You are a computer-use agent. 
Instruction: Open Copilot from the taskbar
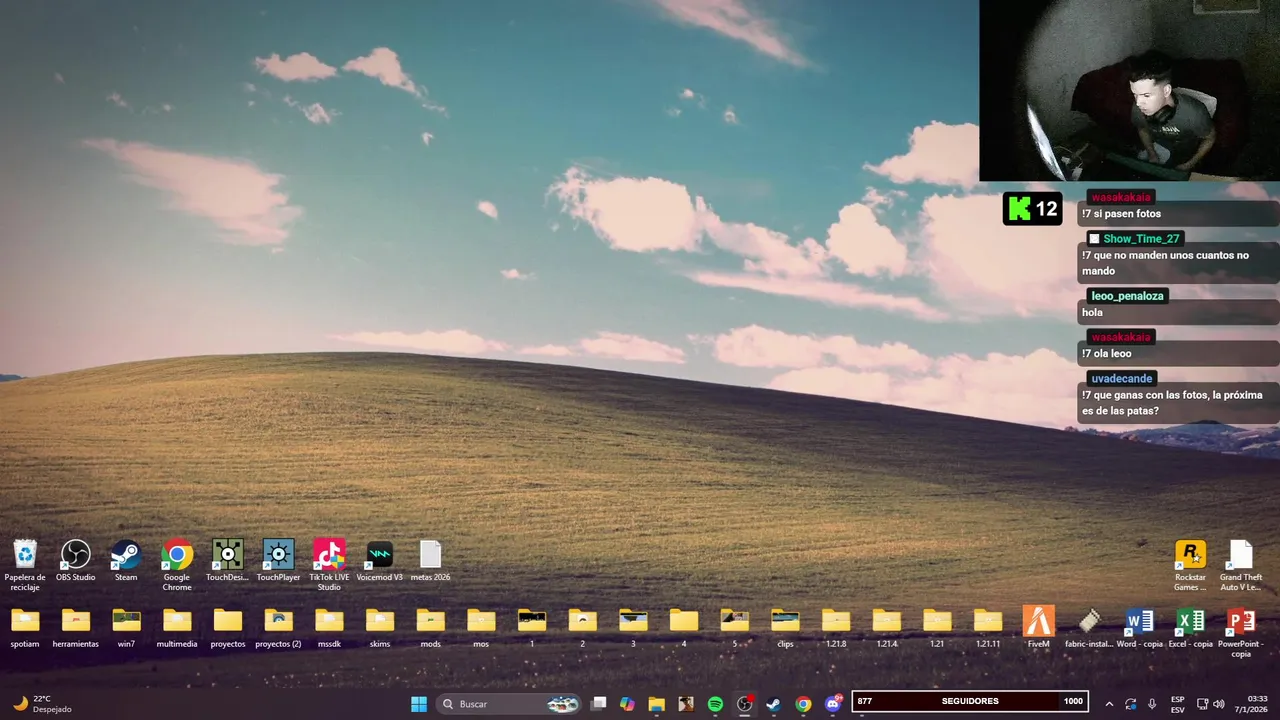tap(627, 704)
